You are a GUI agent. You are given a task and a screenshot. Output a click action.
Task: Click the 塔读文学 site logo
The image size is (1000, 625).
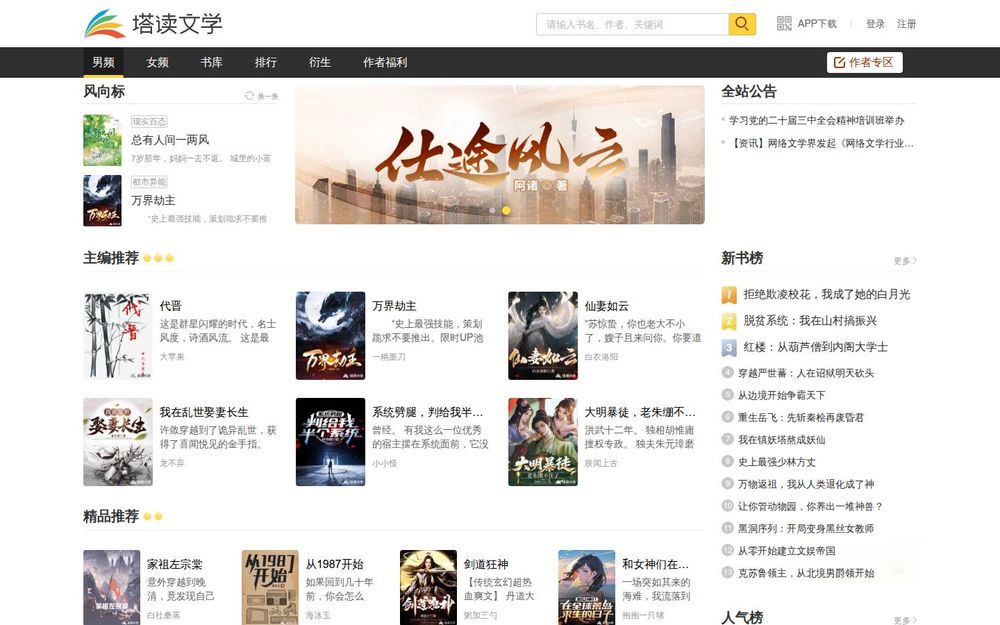coord(153,24)
